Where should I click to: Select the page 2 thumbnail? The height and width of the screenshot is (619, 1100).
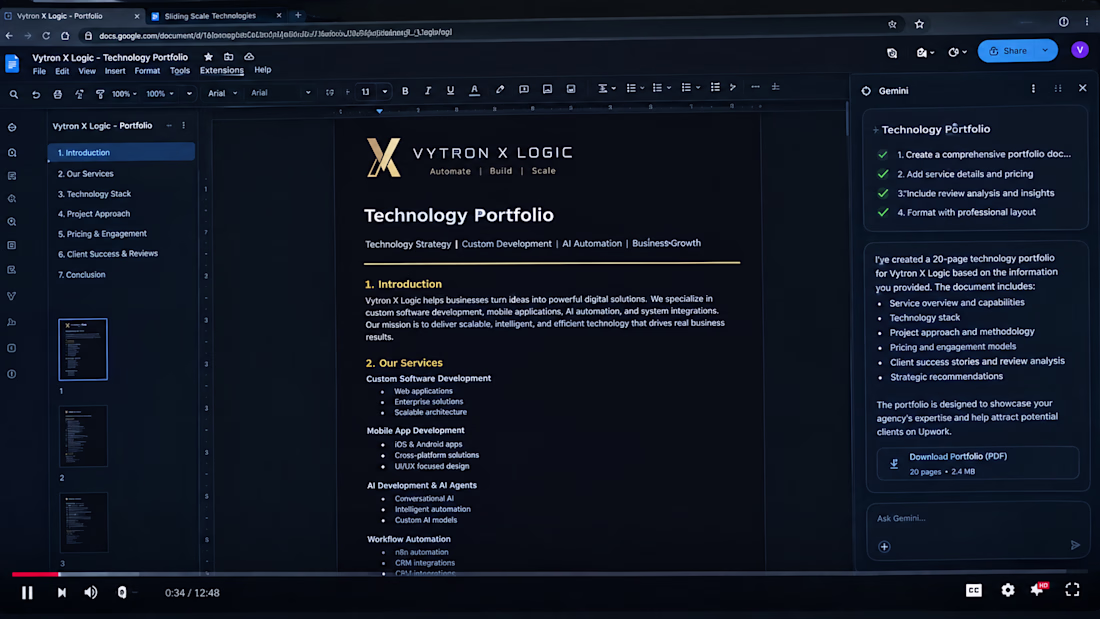tap(83, 437)
